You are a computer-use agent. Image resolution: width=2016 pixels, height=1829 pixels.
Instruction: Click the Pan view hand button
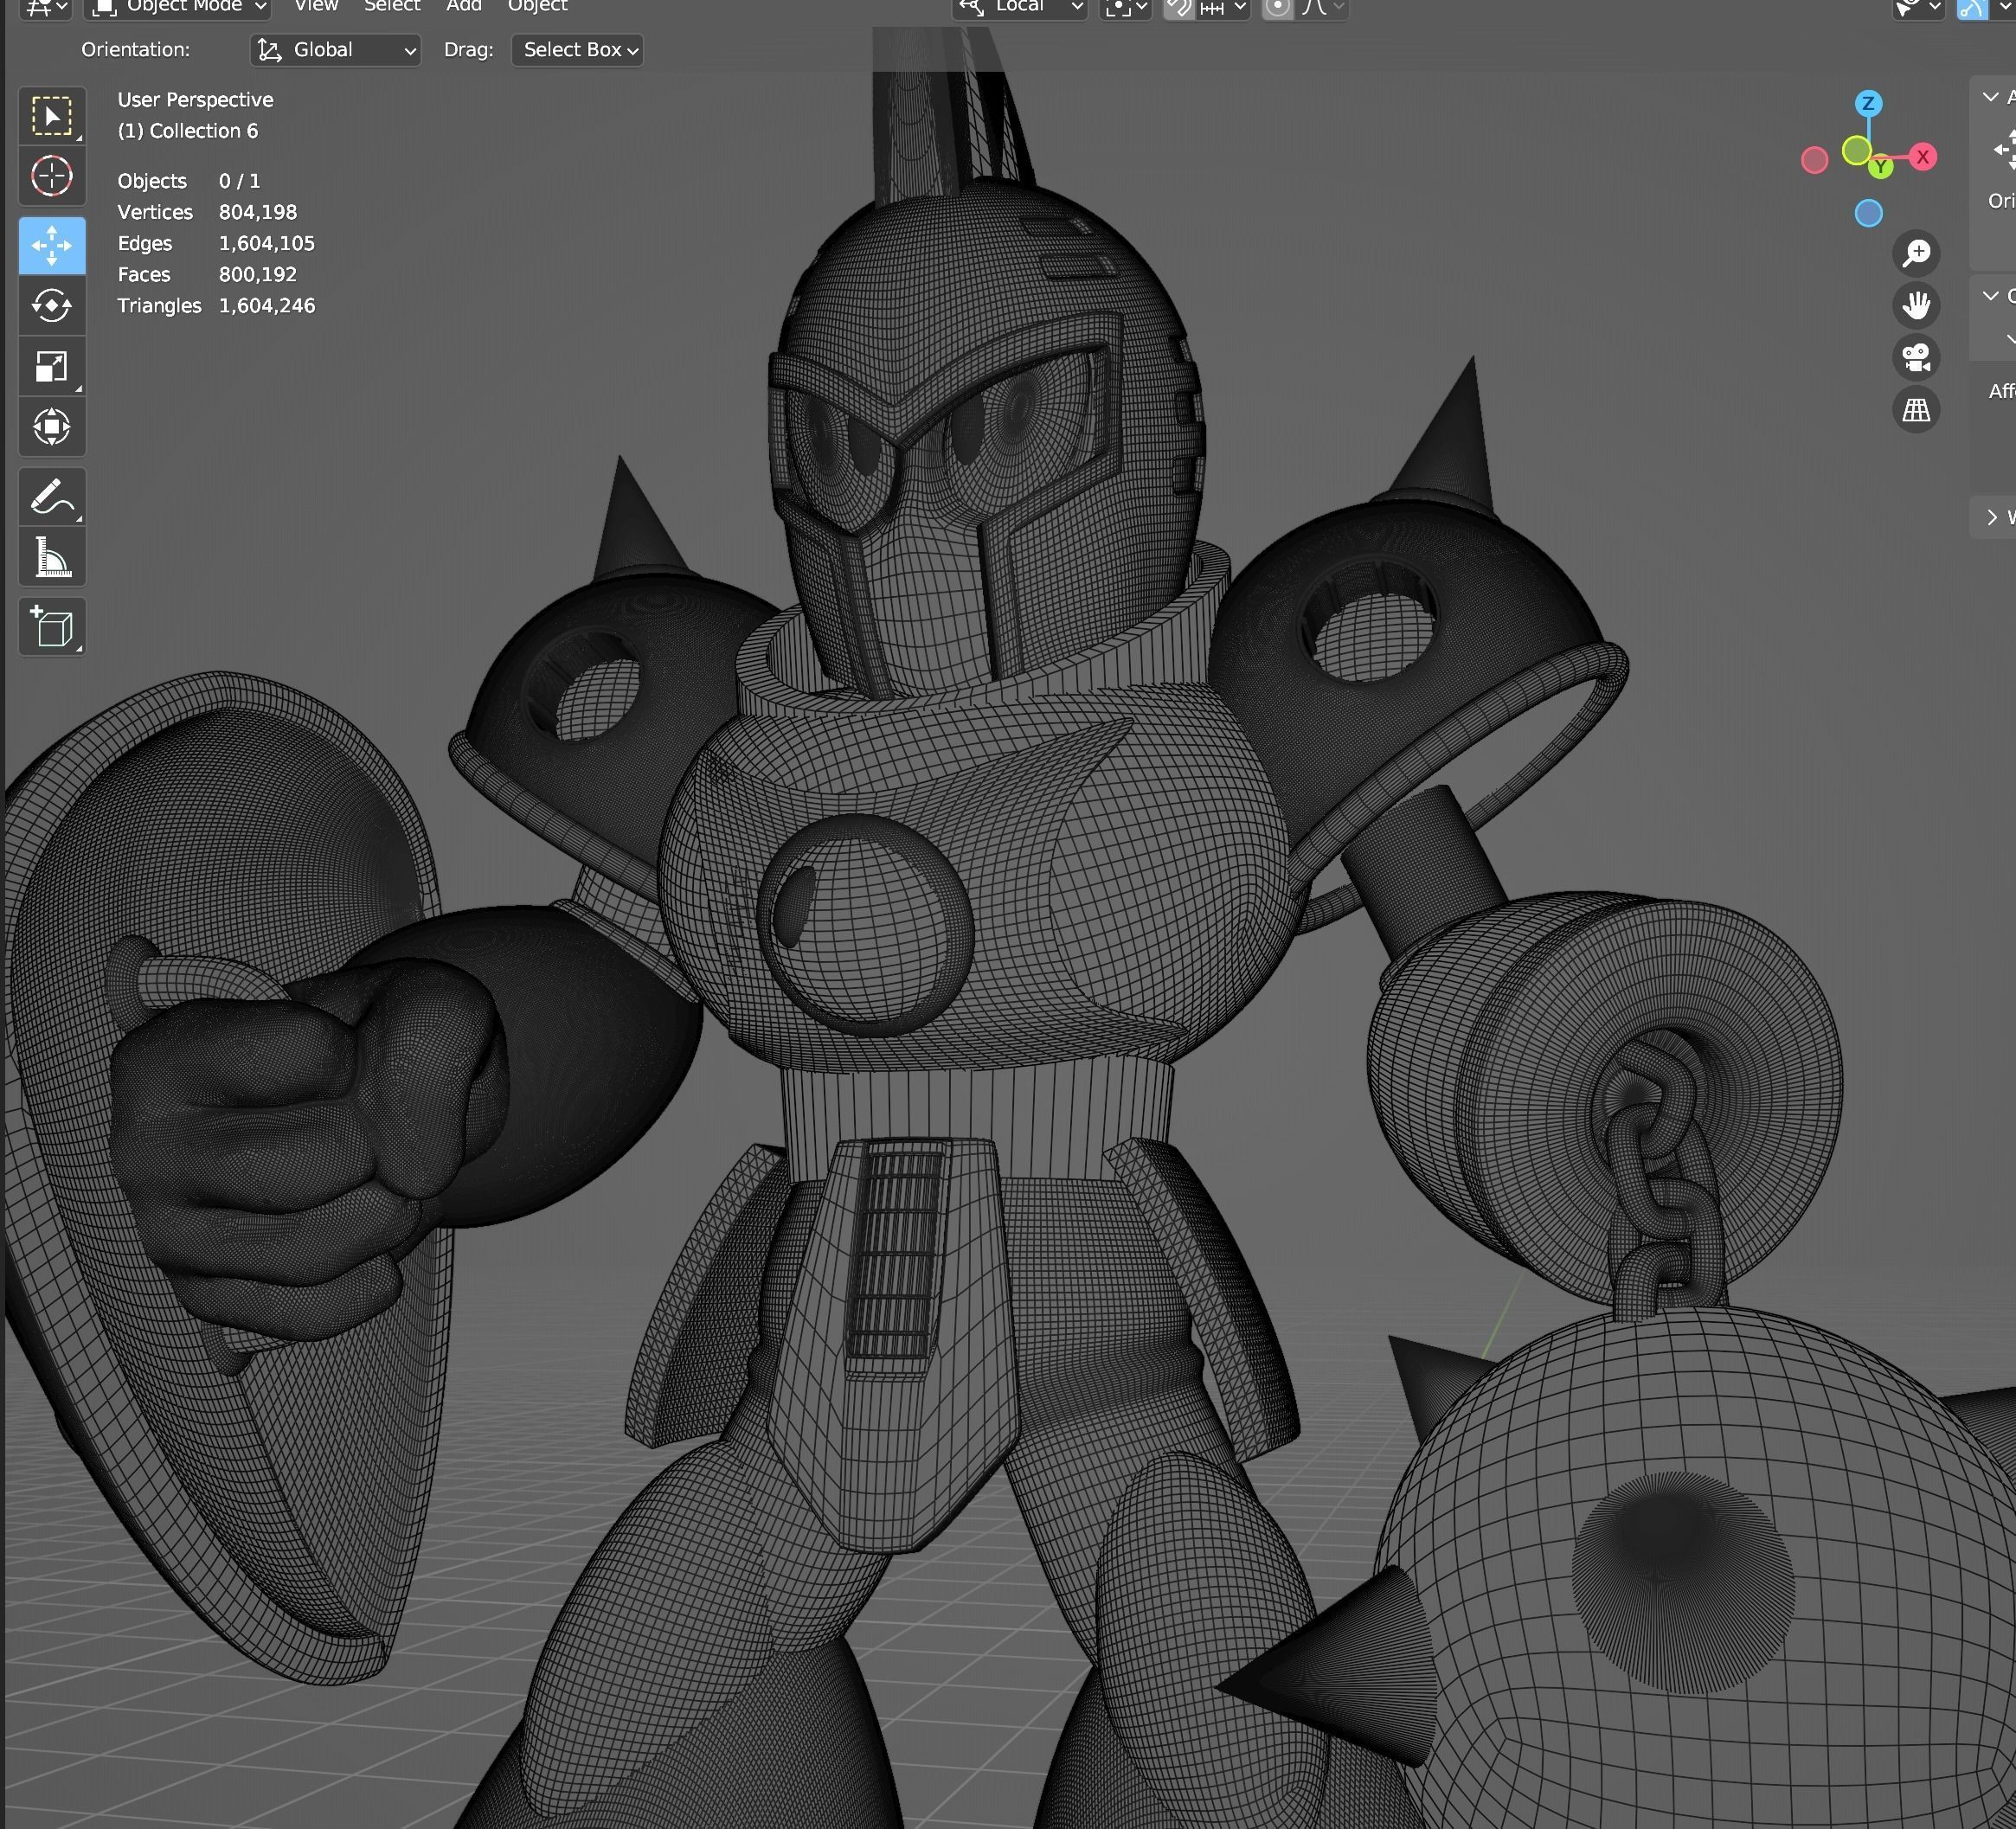[x=1916, y=305]
